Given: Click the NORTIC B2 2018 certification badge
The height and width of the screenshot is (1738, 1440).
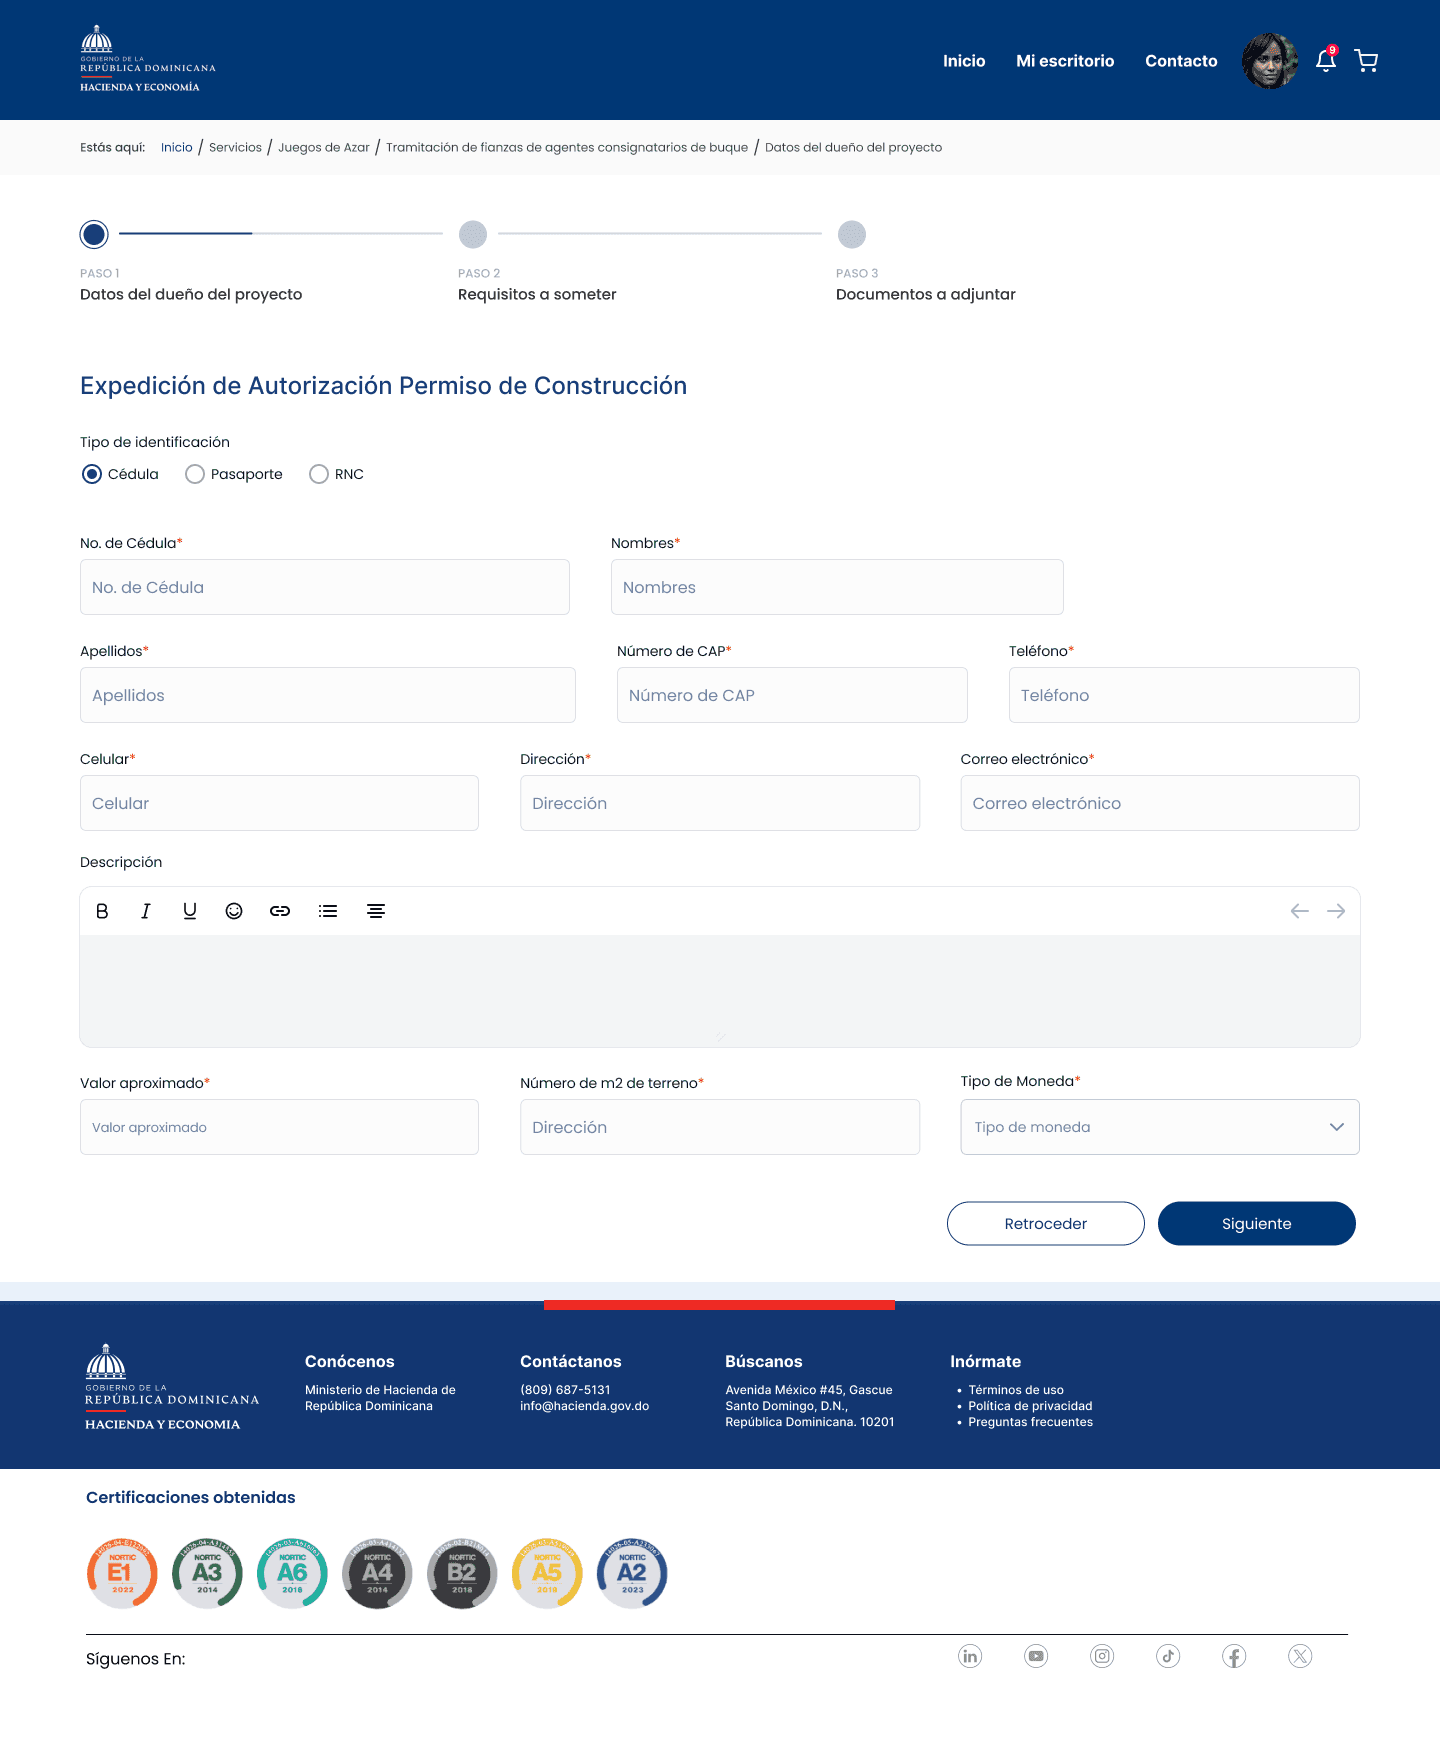Looking at the screenshot, I should coord(462,1573).
